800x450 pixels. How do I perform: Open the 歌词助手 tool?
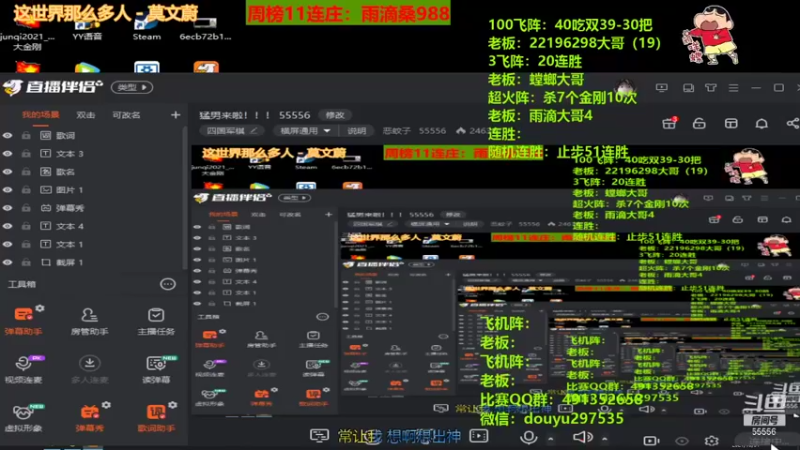156,418
